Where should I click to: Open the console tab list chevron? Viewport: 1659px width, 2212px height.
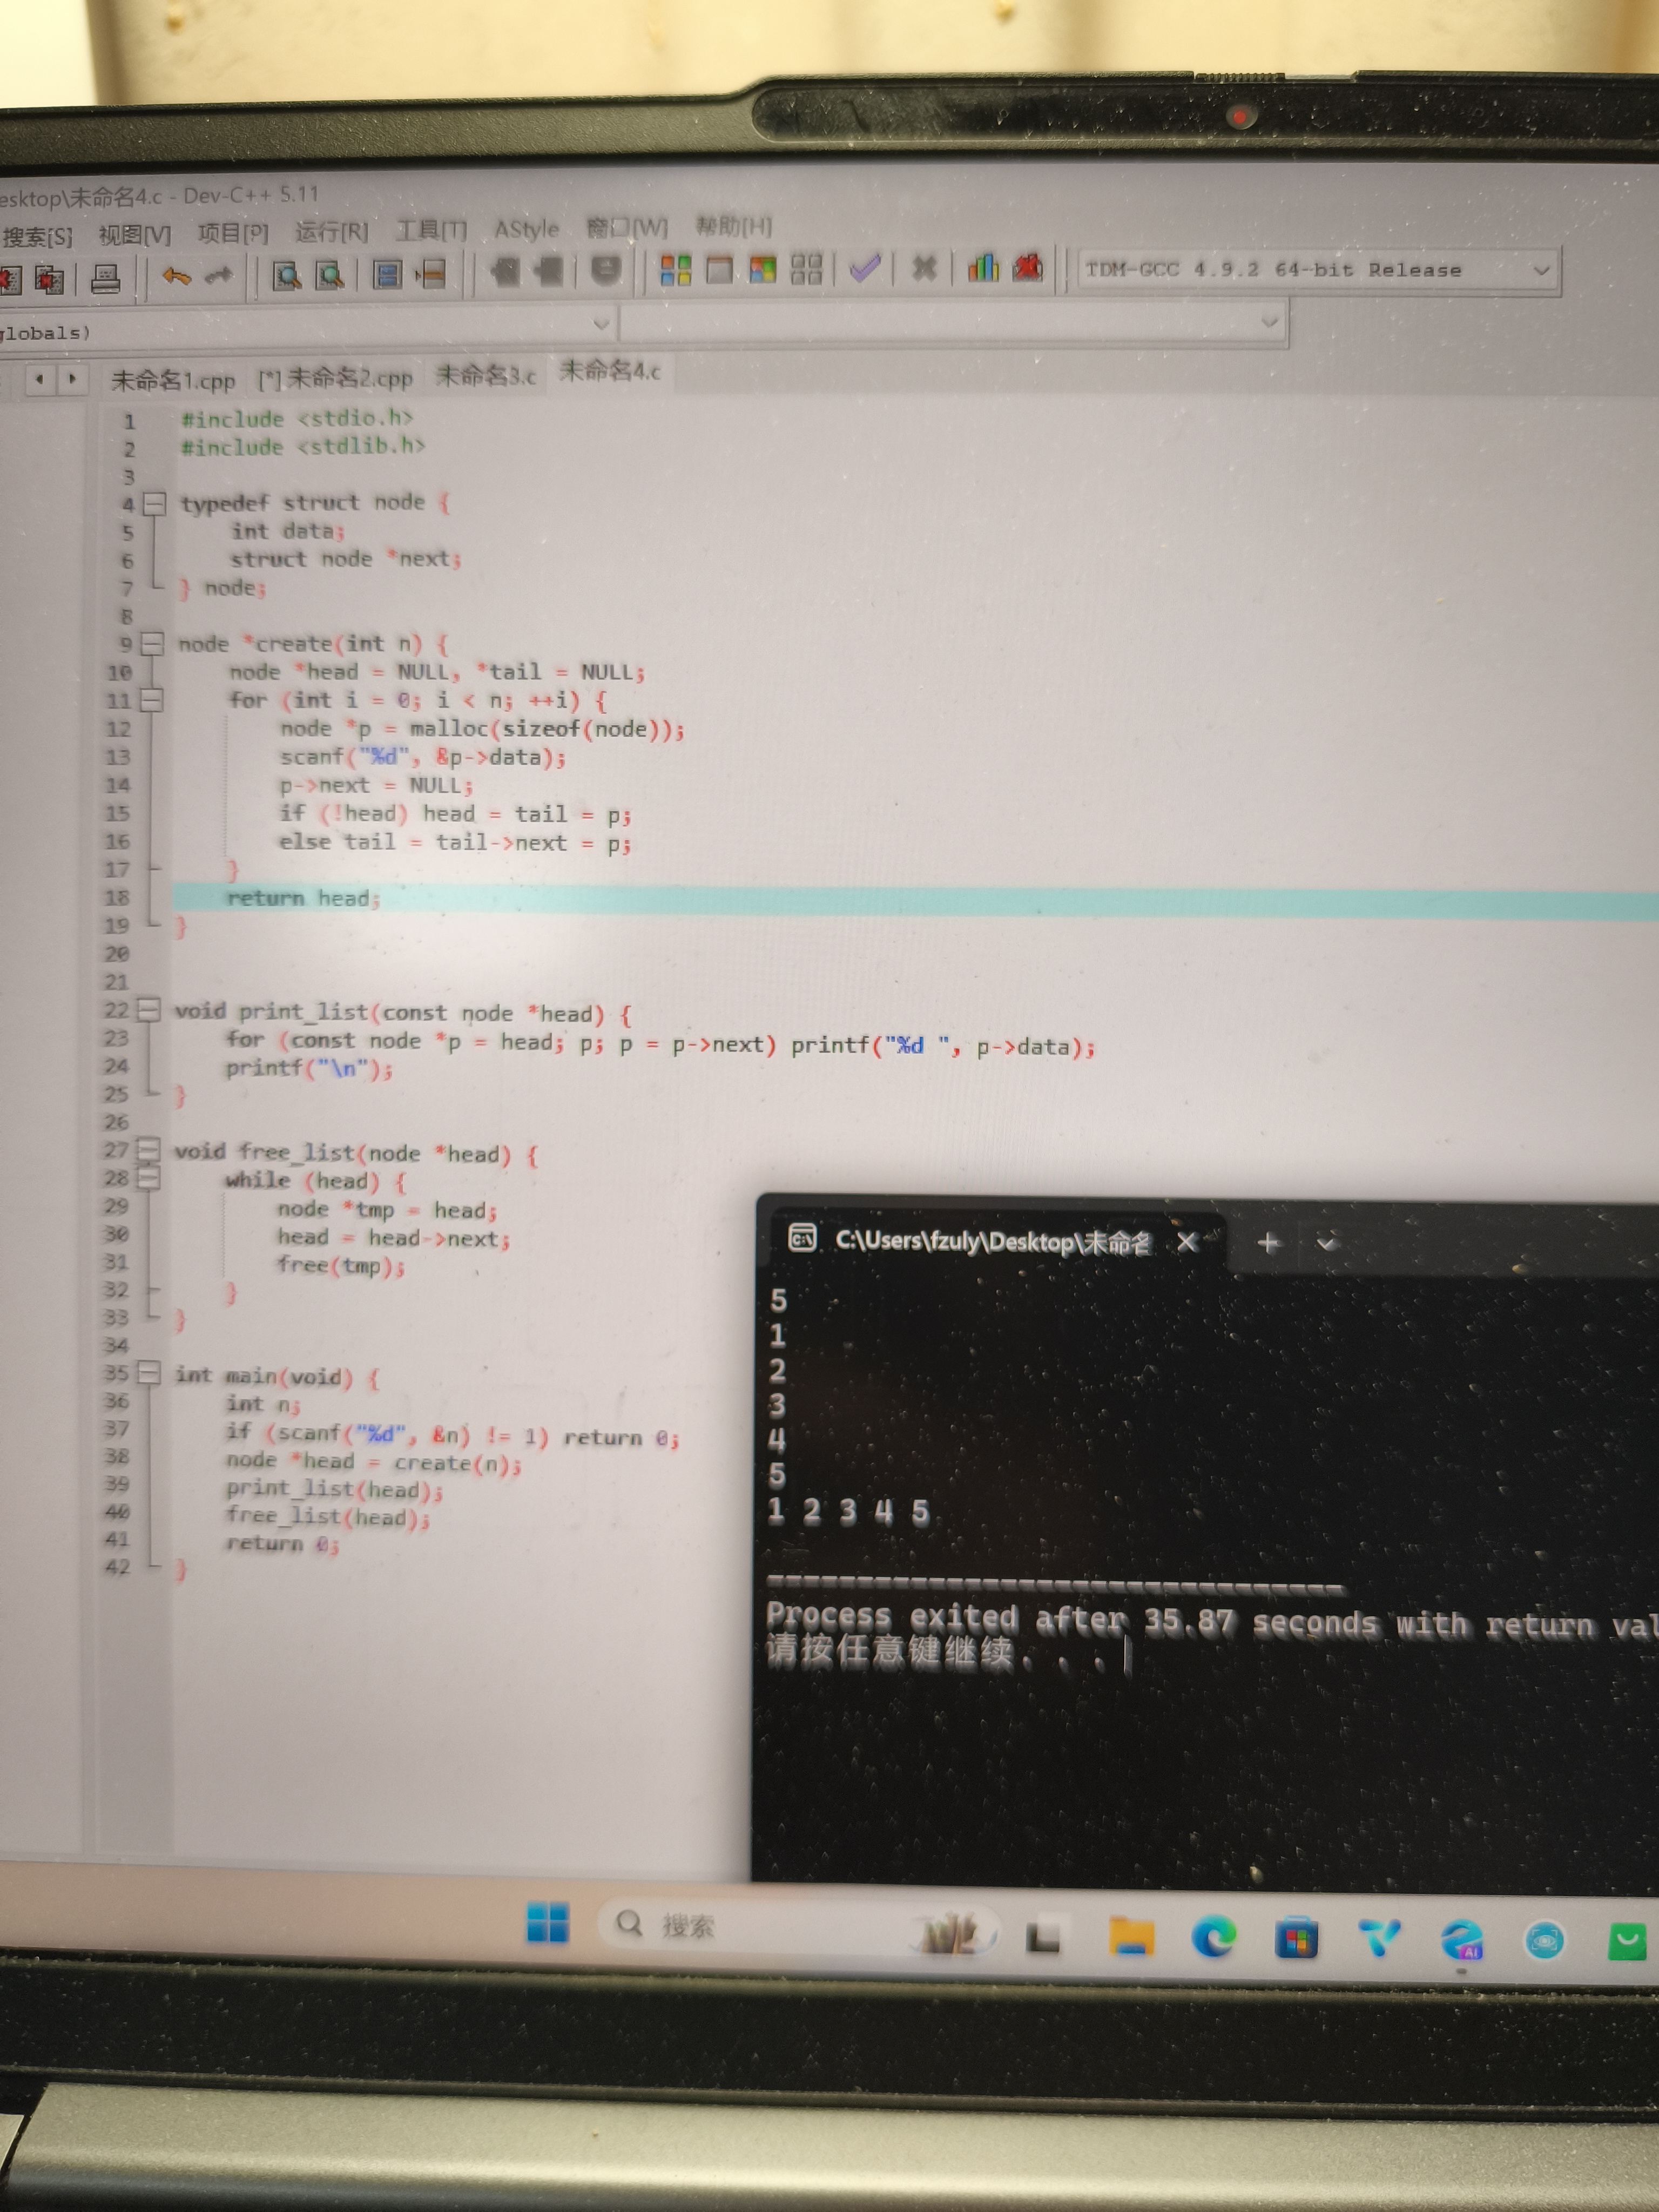click(x=1327, y=1244)
